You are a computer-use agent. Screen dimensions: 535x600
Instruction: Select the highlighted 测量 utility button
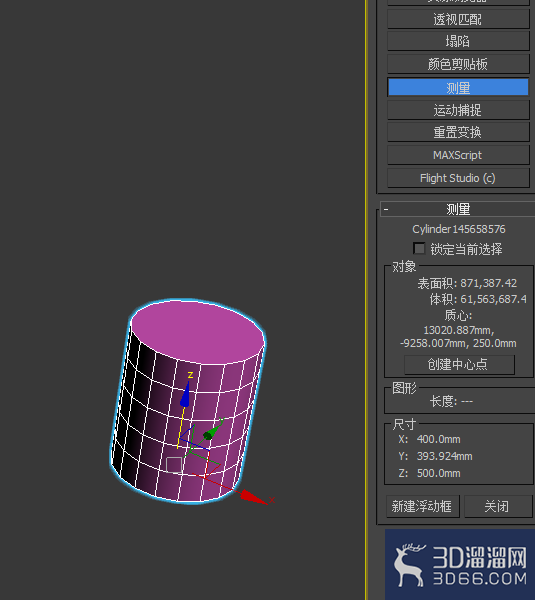click(458, 88)
